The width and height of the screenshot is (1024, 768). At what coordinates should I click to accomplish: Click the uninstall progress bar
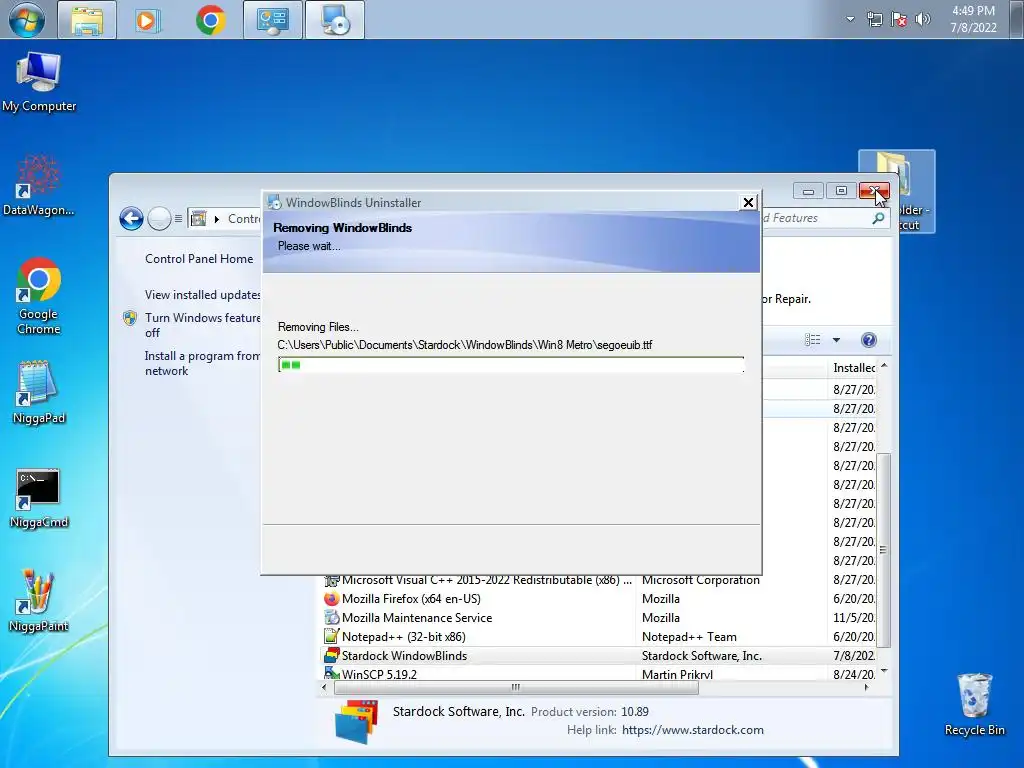tap(511, 365)
